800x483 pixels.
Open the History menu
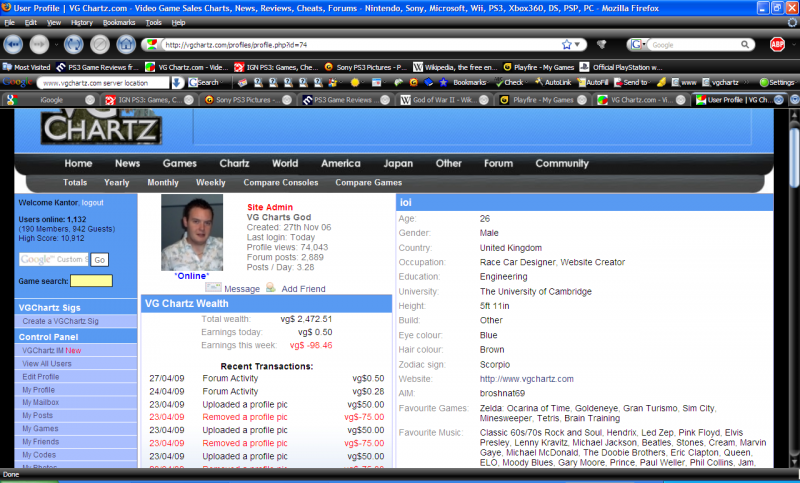[82, 22]
